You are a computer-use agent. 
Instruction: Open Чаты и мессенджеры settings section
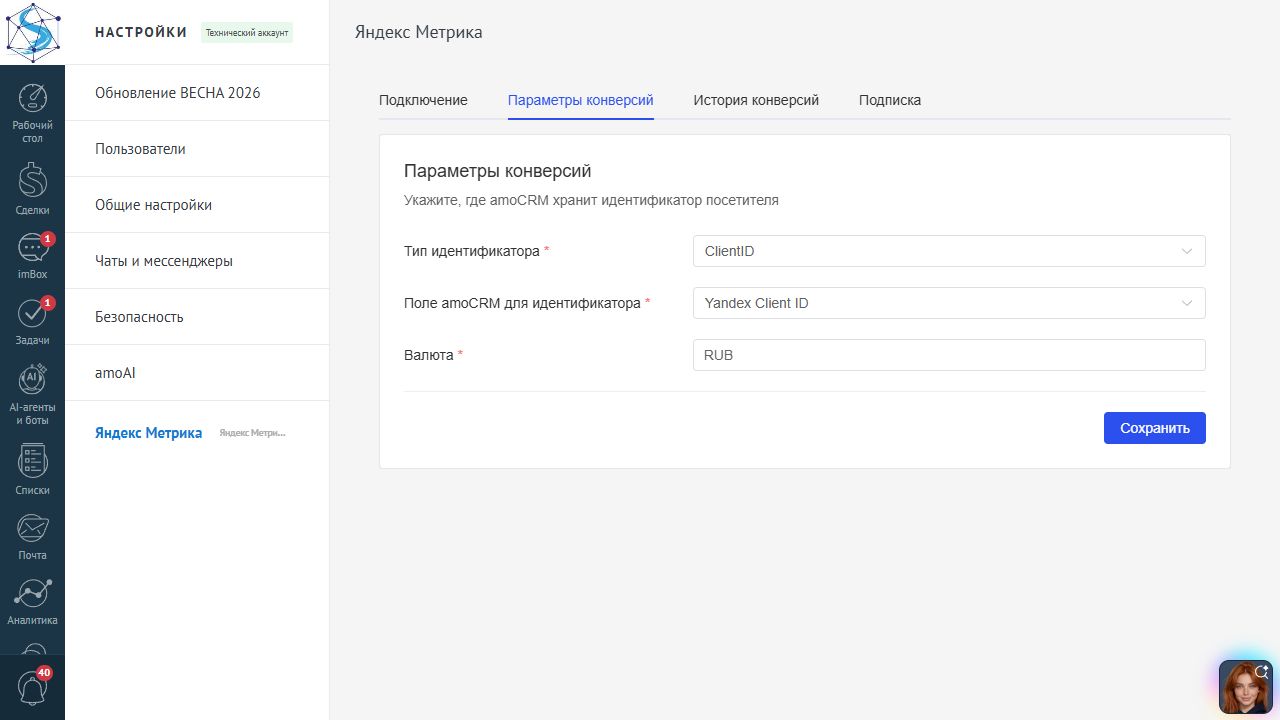(x=197, y=261)
